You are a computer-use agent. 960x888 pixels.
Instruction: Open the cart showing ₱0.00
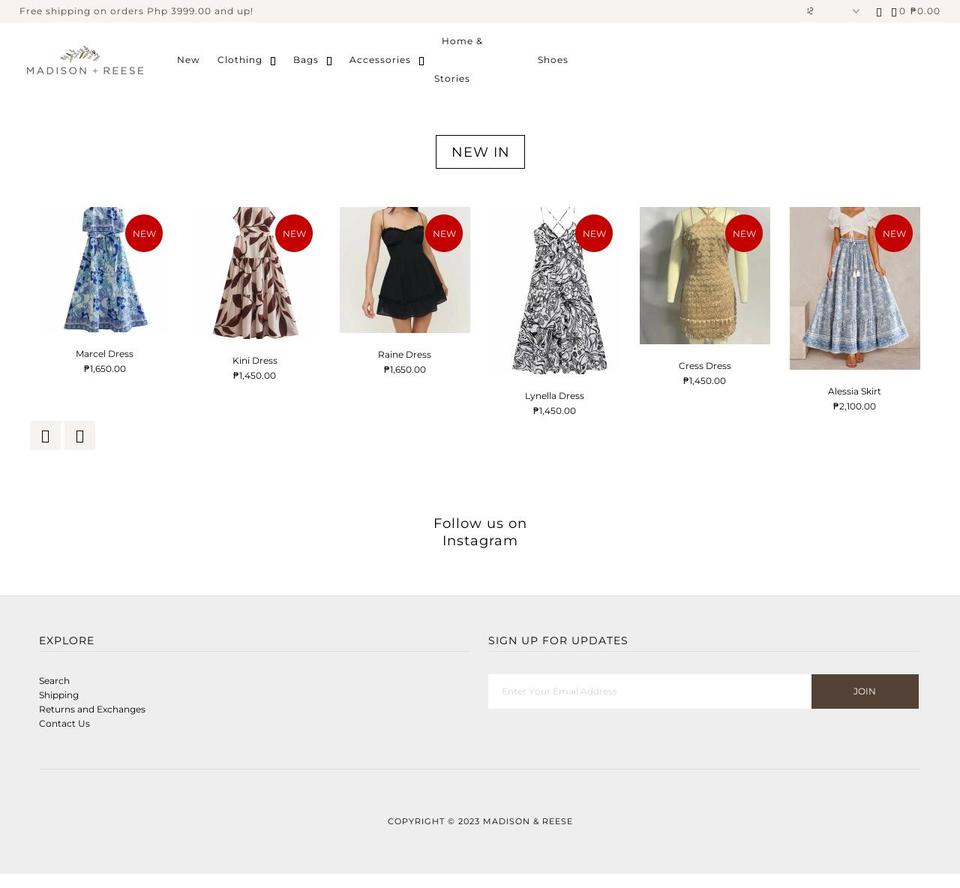coord(915,11)
